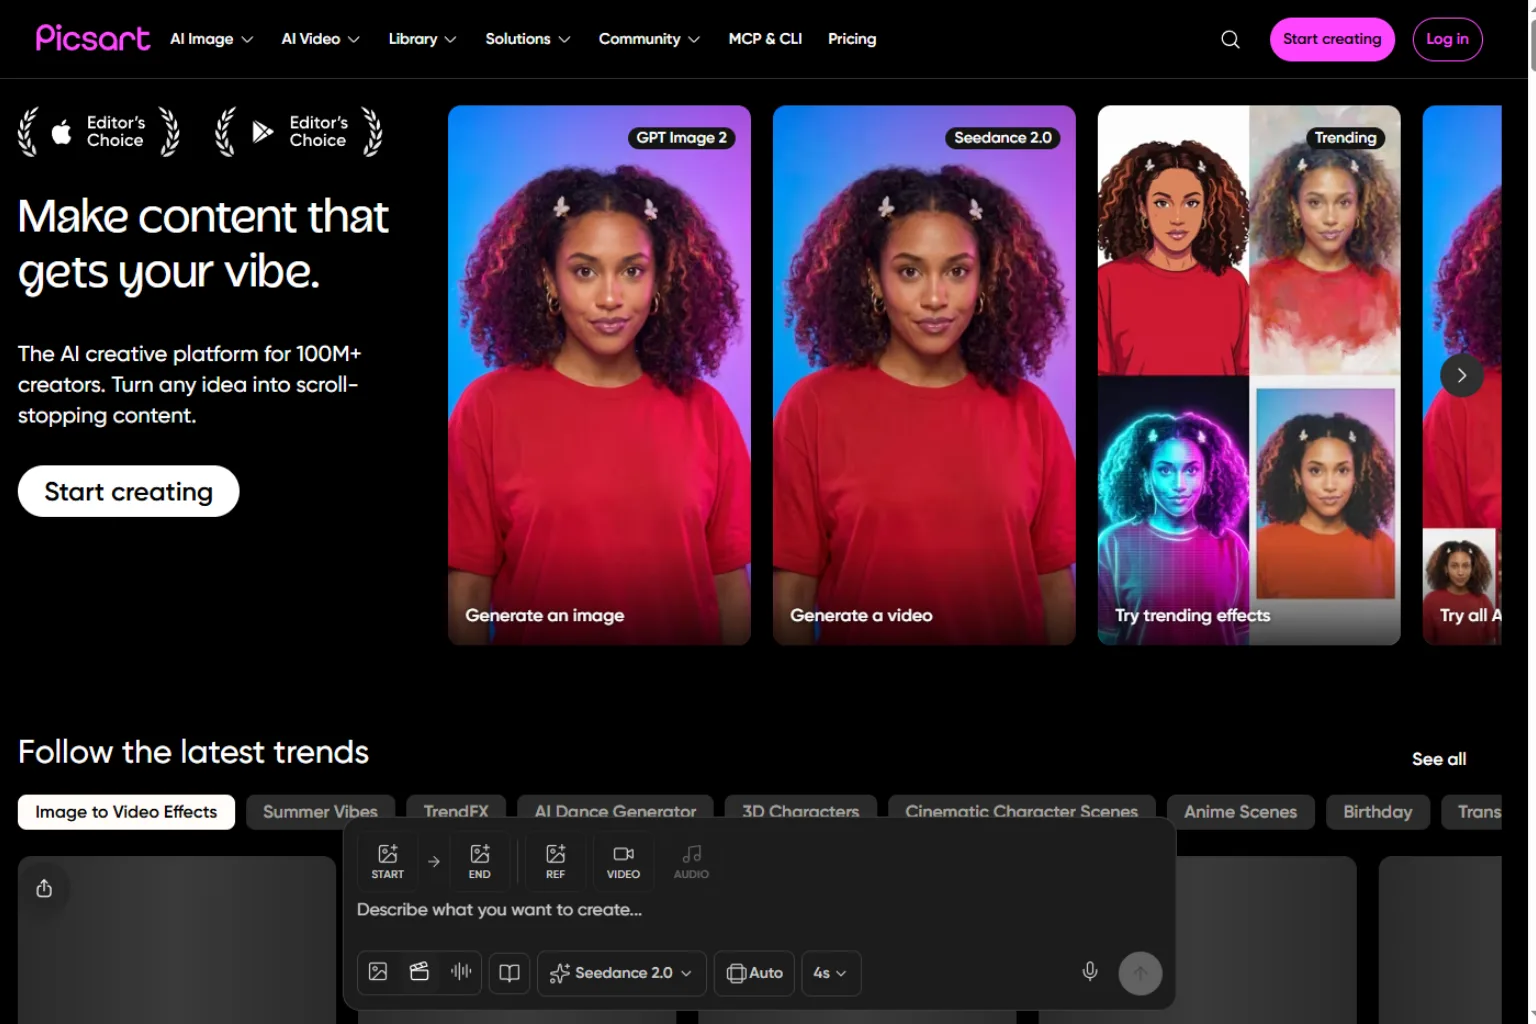Attach a VIDEO input
This screenshot has height=1024, width=1536.
pyautogui.click(x=623, y=861)
